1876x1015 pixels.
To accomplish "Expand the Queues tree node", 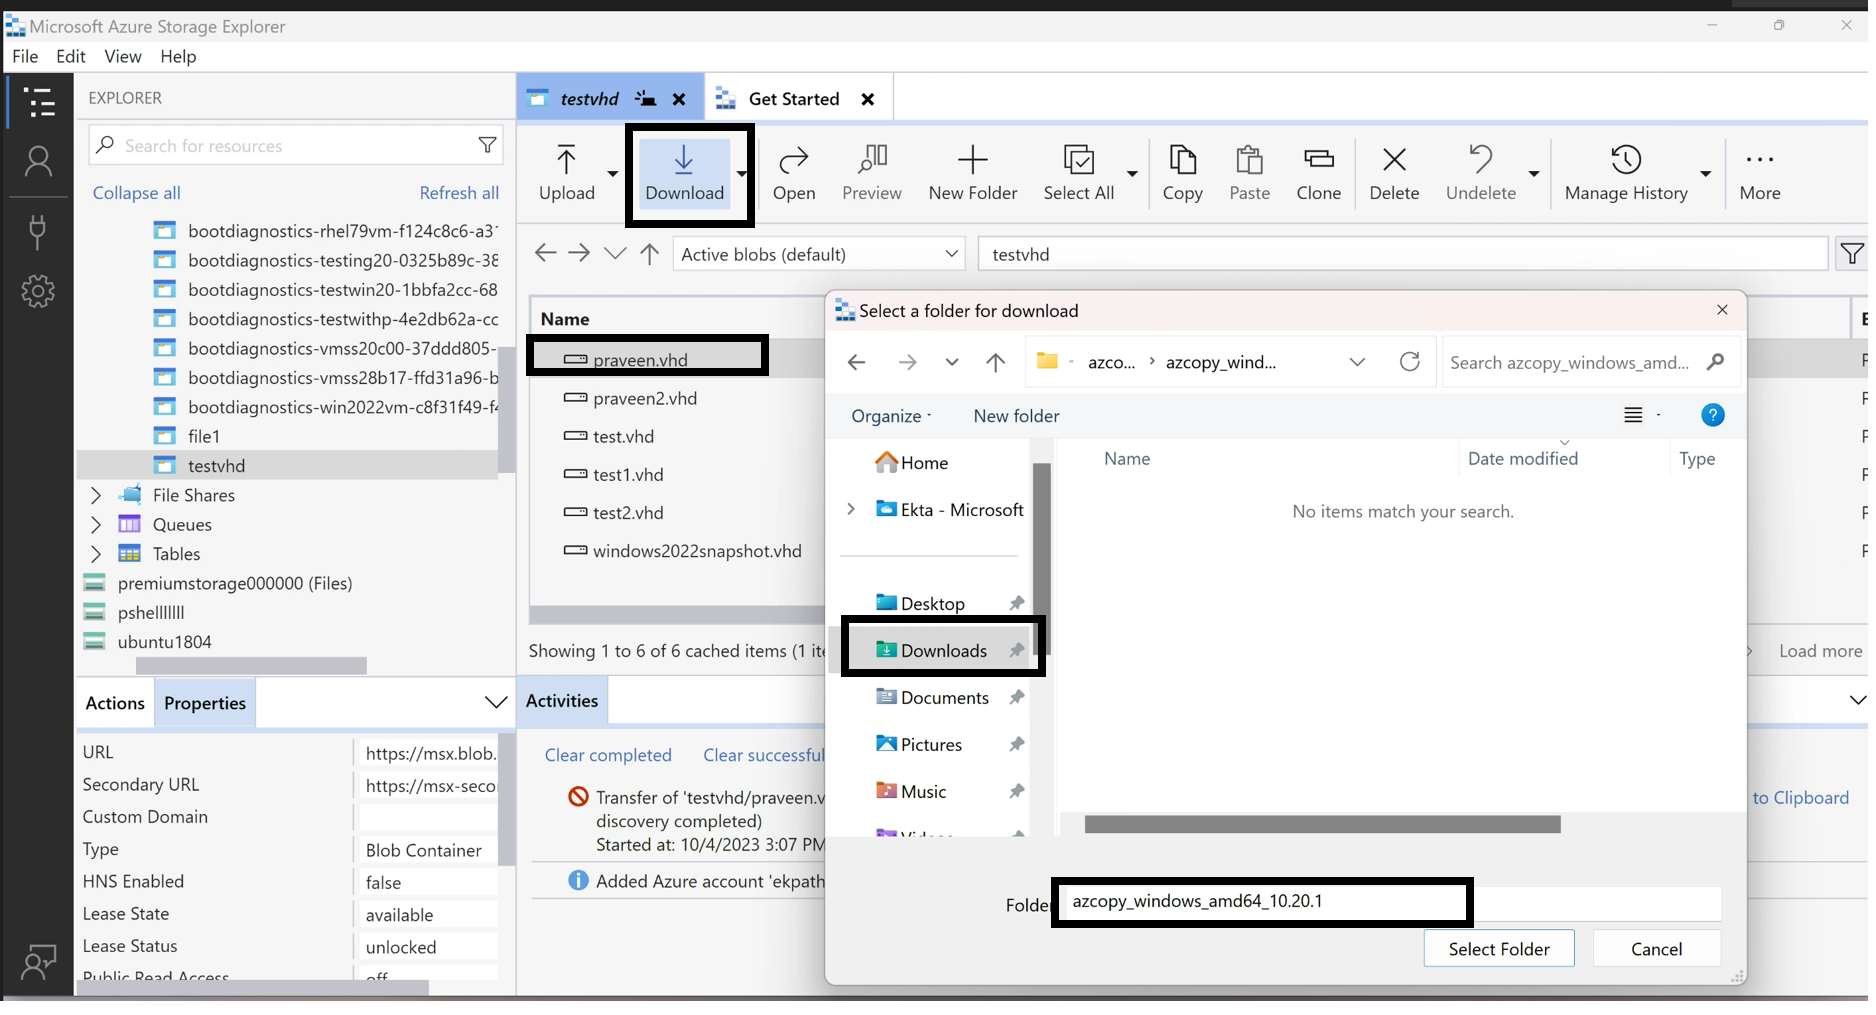I will 96,524.
